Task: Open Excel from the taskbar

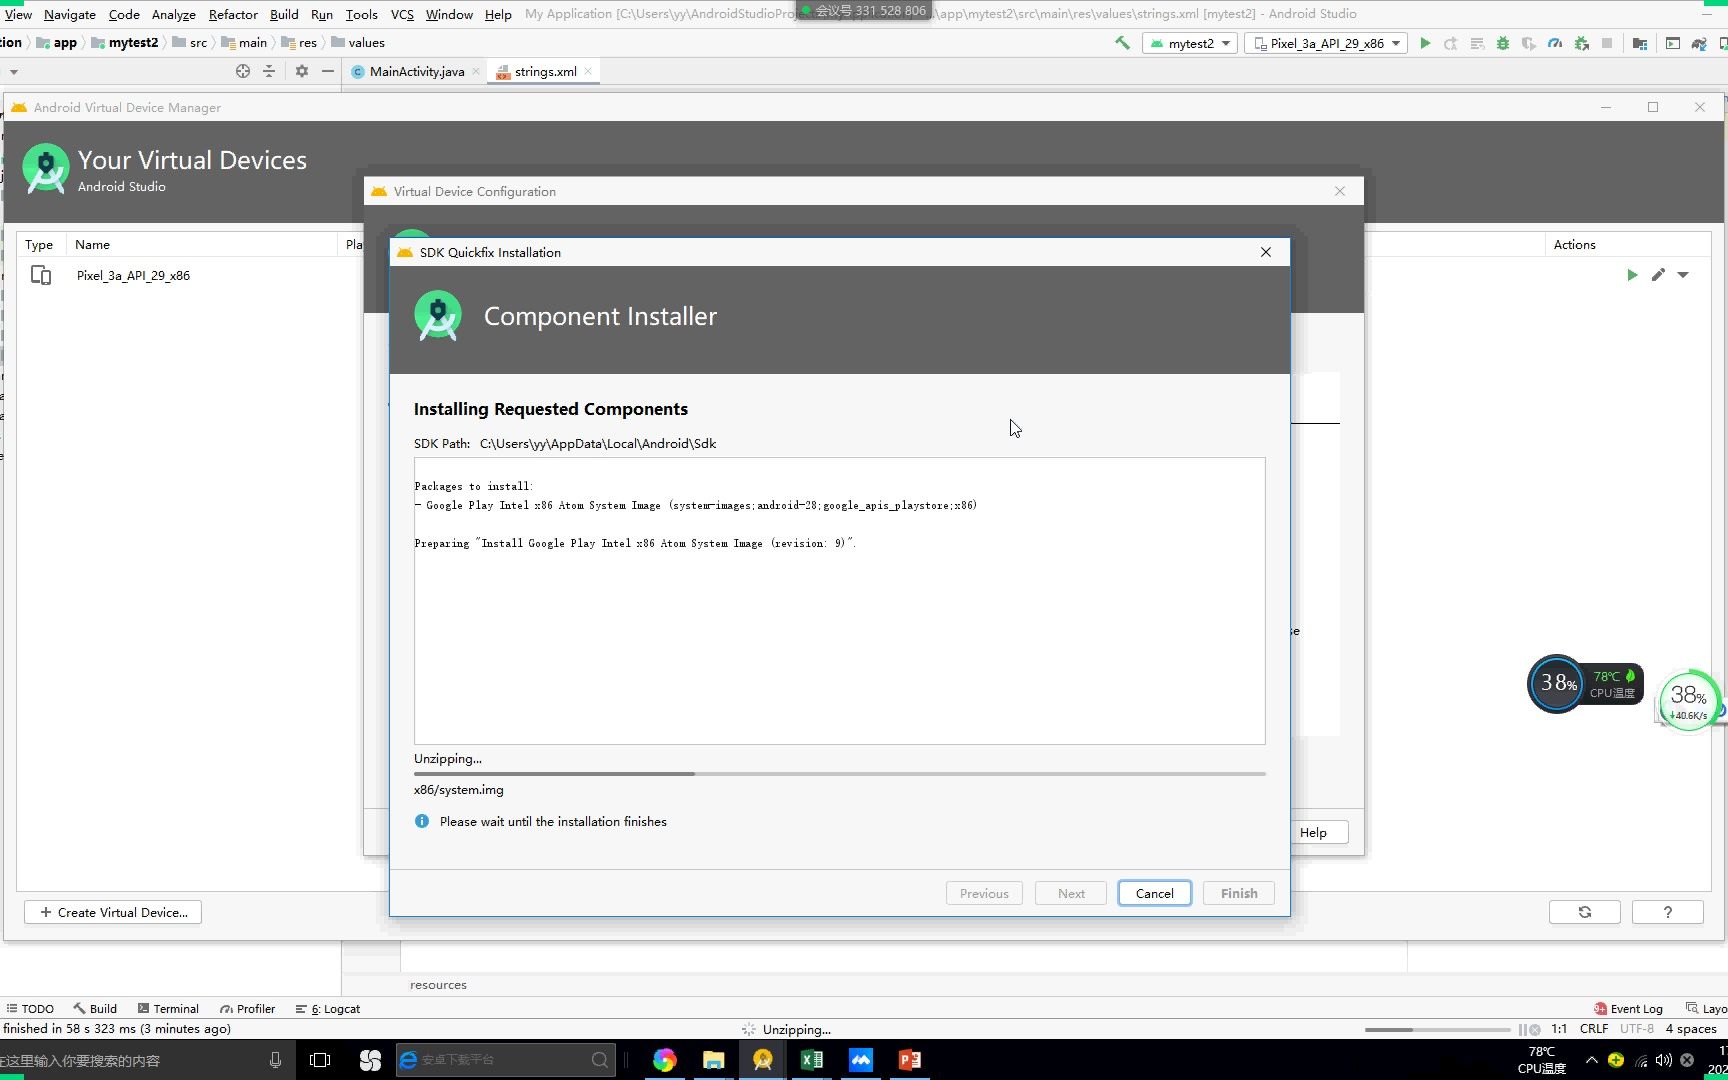Action: tap(812, 1060)
